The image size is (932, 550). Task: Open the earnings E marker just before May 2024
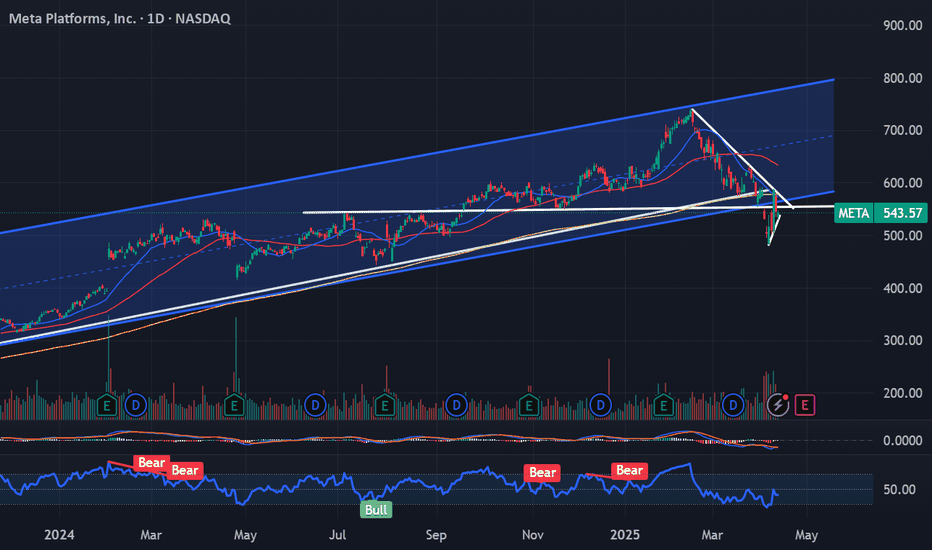click(234, 406)
